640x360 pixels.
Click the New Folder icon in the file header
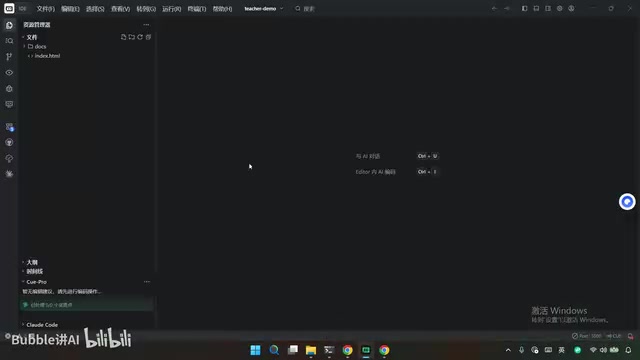131,37
